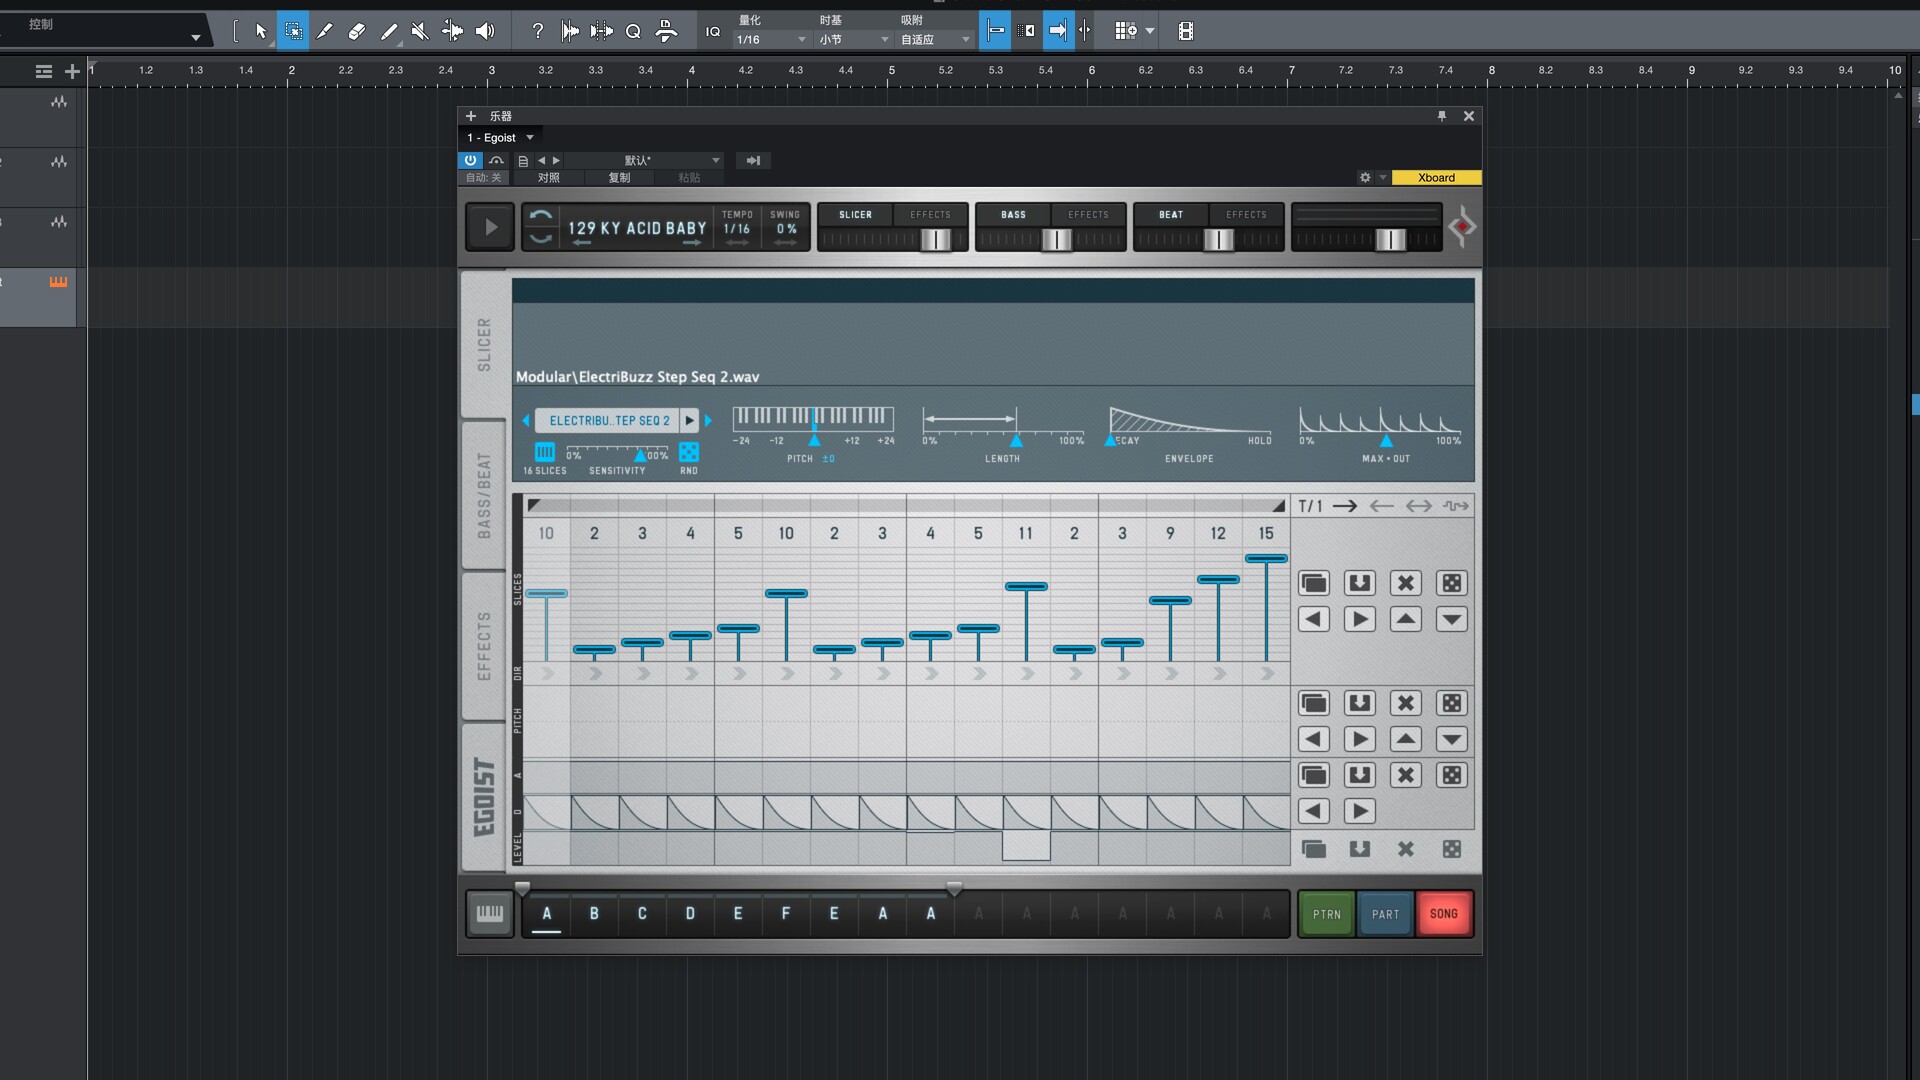The image size is (1920, 1080).
Task: Open the plugin gear settings icon
Action: pos(1365,177)
